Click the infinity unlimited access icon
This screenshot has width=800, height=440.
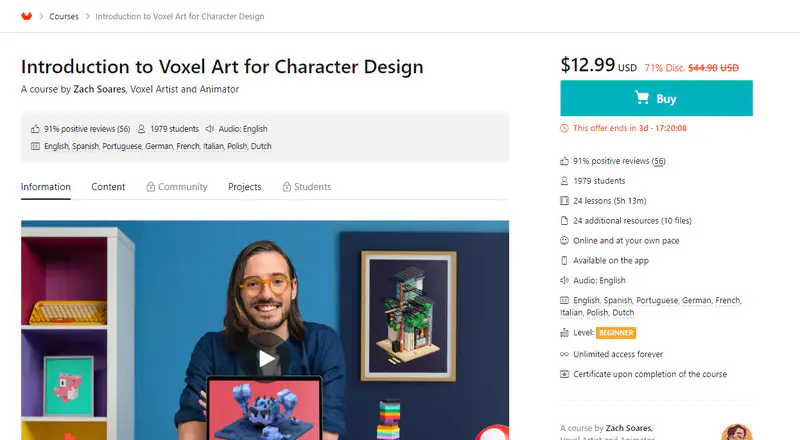click(566, 354)
